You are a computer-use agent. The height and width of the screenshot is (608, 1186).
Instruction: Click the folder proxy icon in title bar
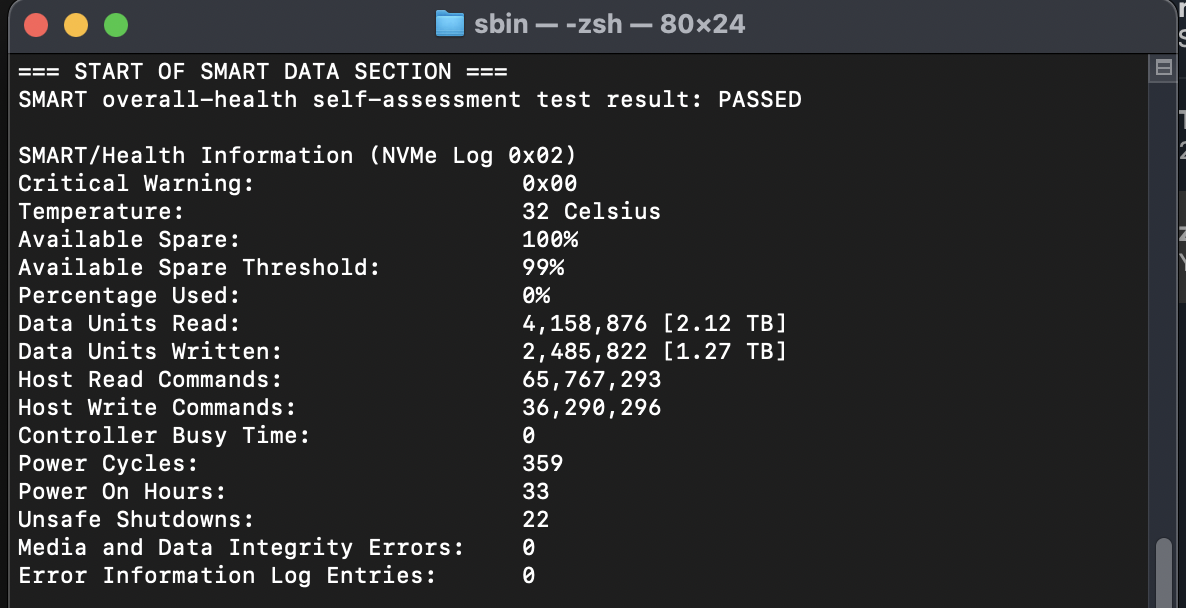[x=450, y=24]
